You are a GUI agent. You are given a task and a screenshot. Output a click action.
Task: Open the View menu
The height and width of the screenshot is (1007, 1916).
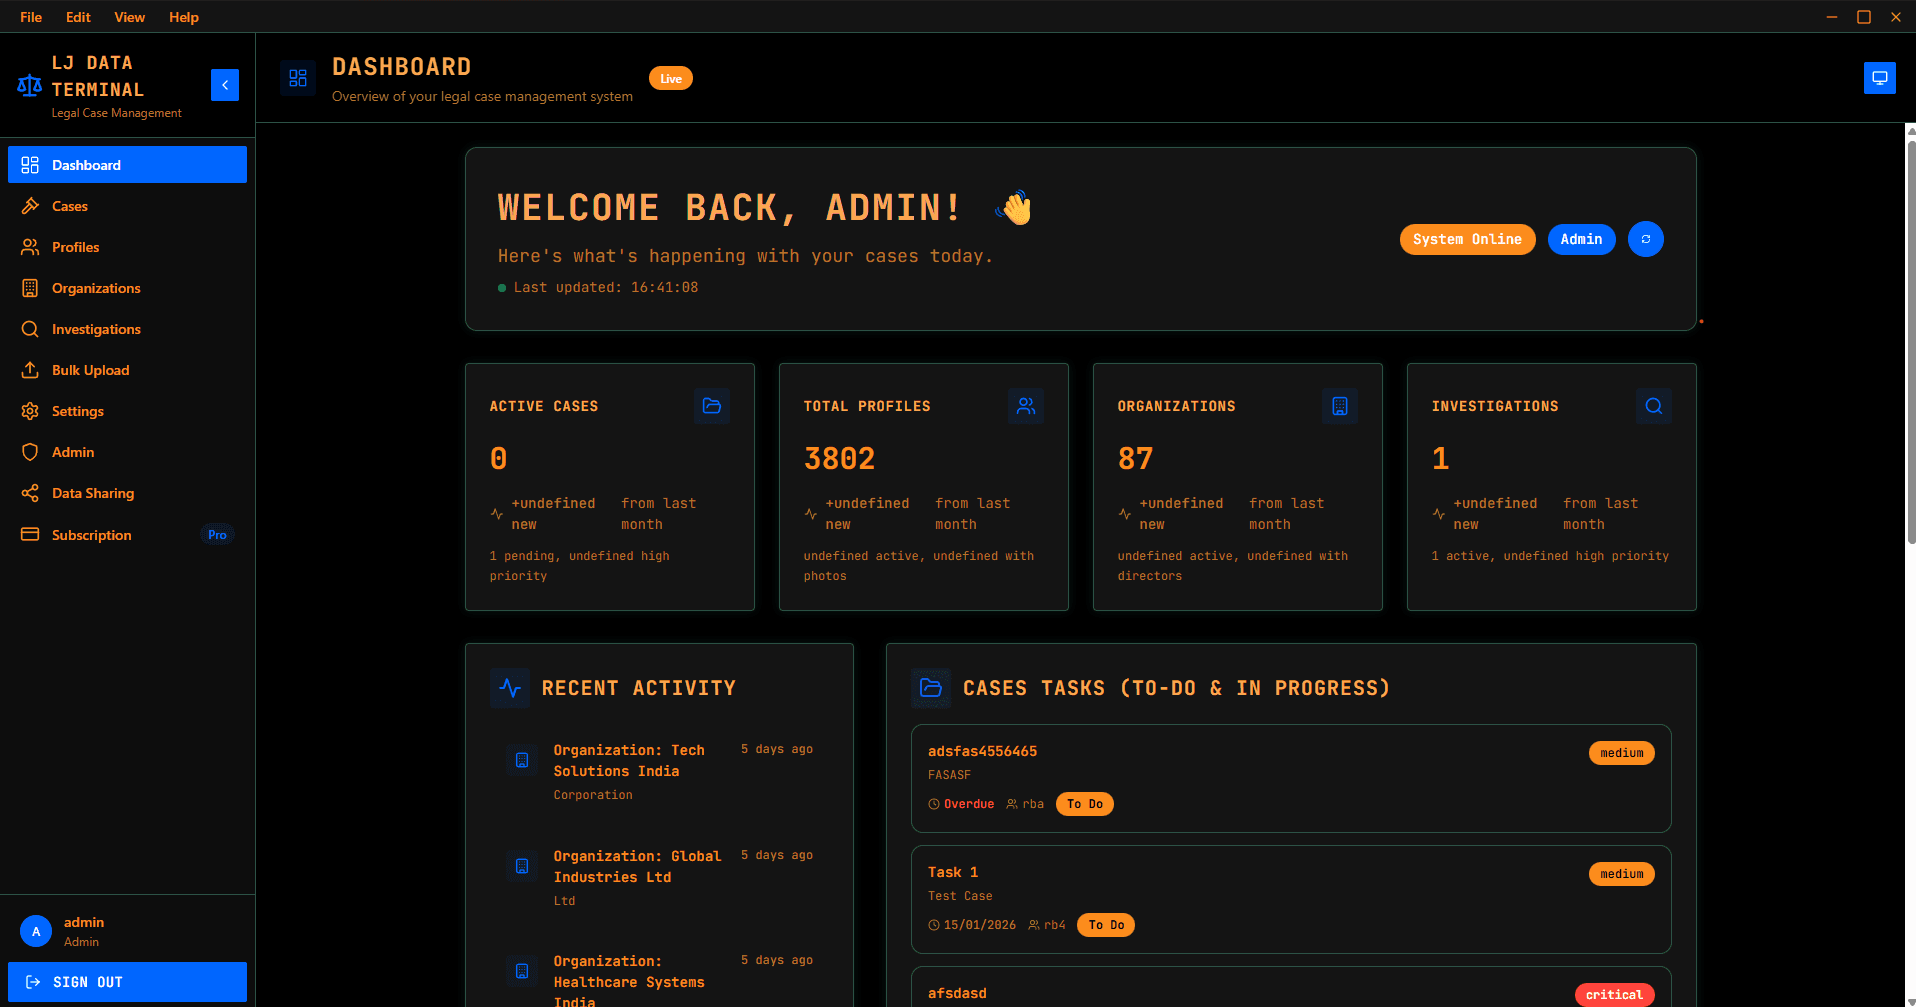pos(129,17)
